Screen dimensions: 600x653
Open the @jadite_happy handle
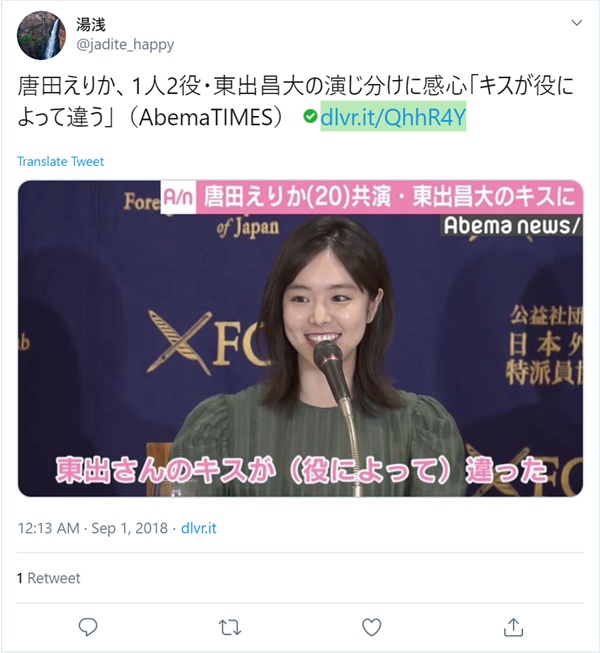[x=125, y=44]
